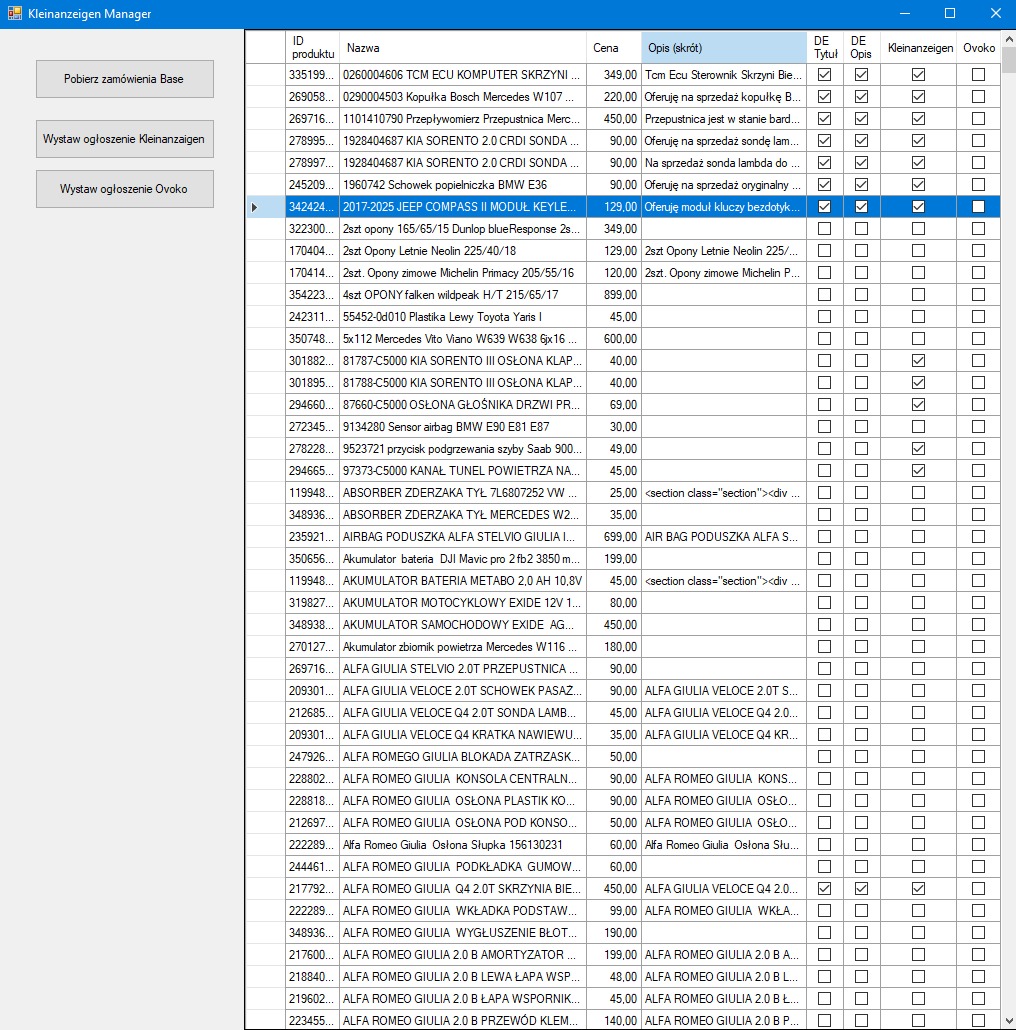The width and height of the screenshot is (1016, 1030).
Task: Select 'Akumulator bateria DJI Mavic pro' cell
Action: coord(463,559)
